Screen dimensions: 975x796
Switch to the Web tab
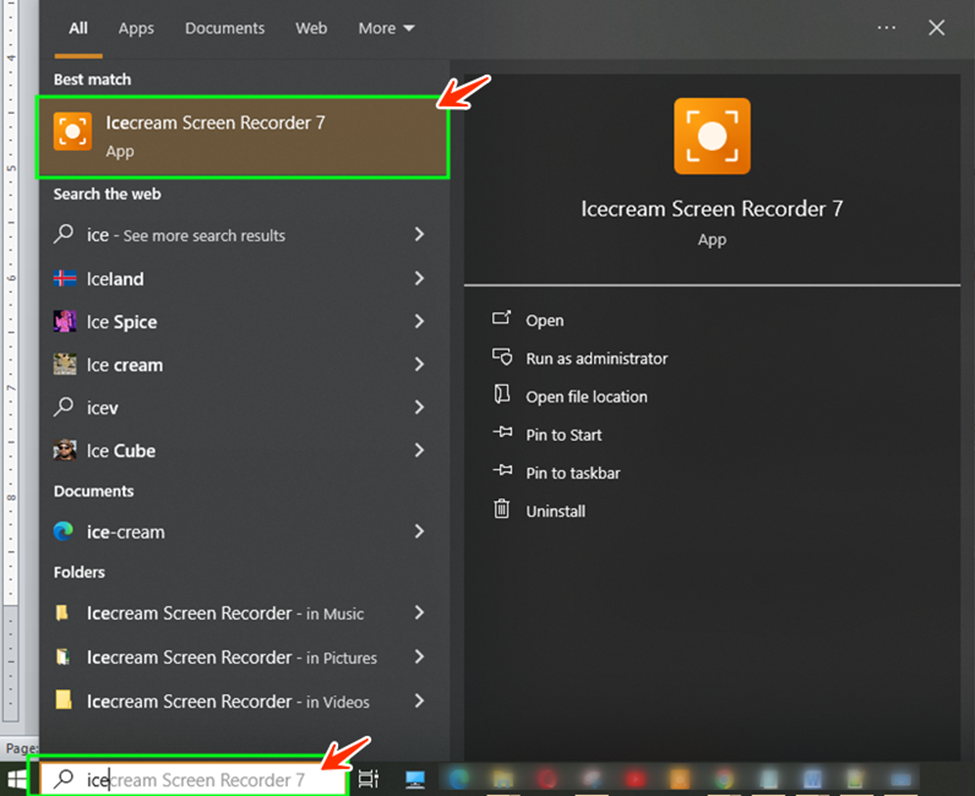pos(311,28)
